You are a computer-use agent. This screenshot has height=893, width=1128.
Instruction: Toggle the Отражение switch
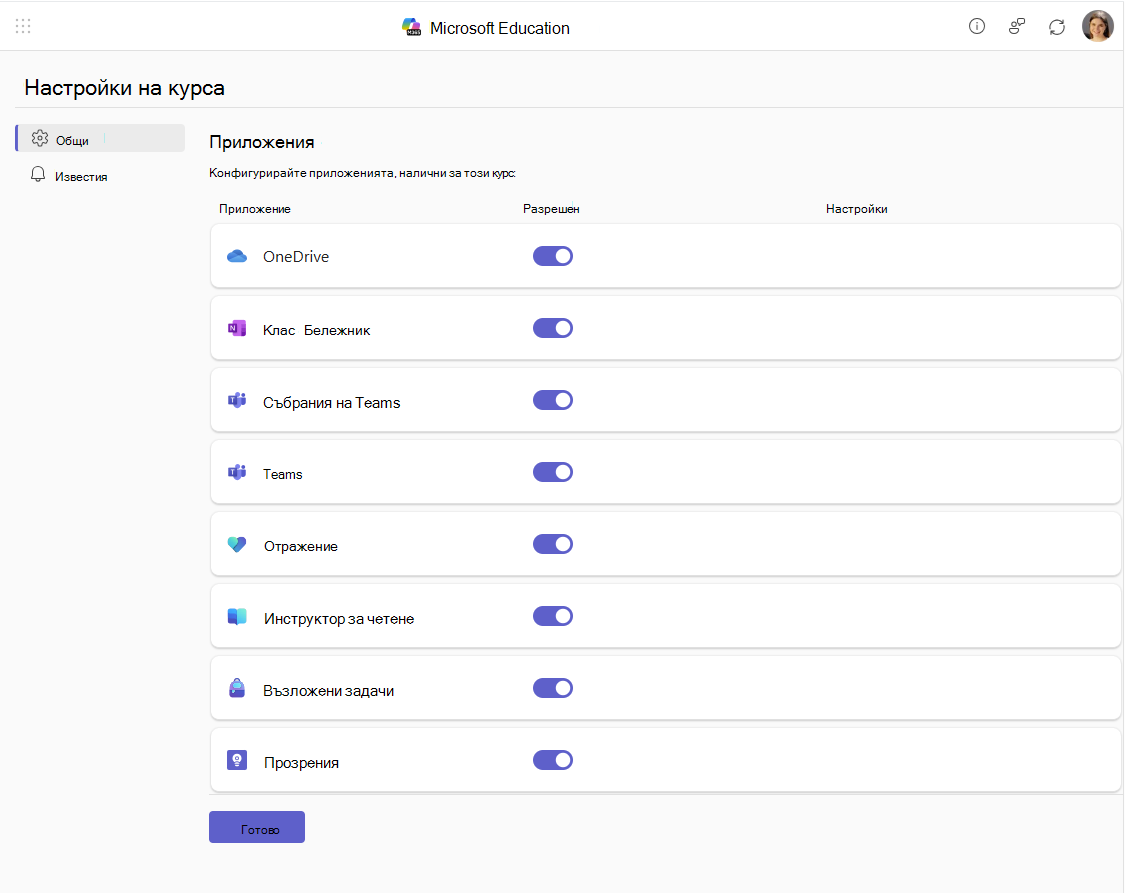(552, 544)
